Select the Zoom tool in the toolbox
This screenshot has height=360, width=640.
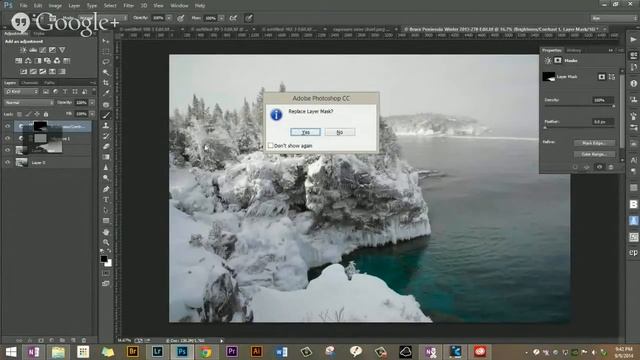(x=106, y=242)
